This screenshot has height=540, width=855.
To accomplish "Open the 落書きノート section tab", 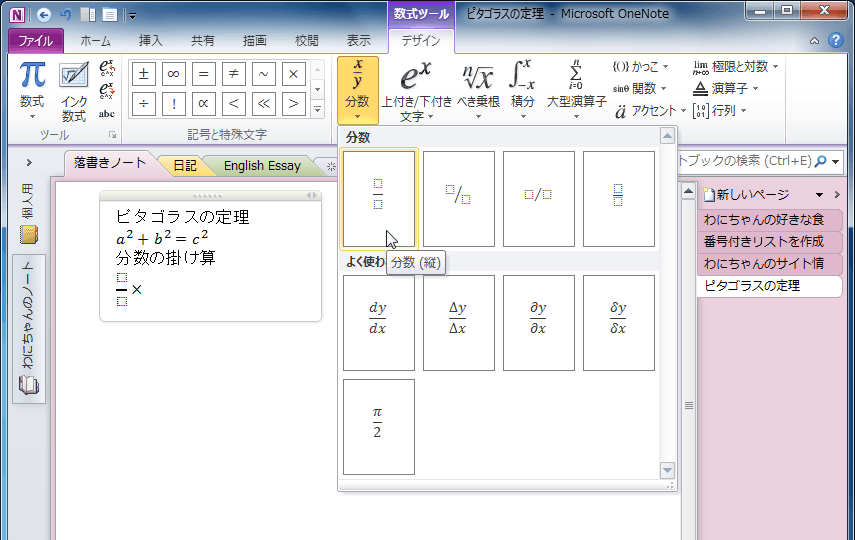I will click(110, 163).
